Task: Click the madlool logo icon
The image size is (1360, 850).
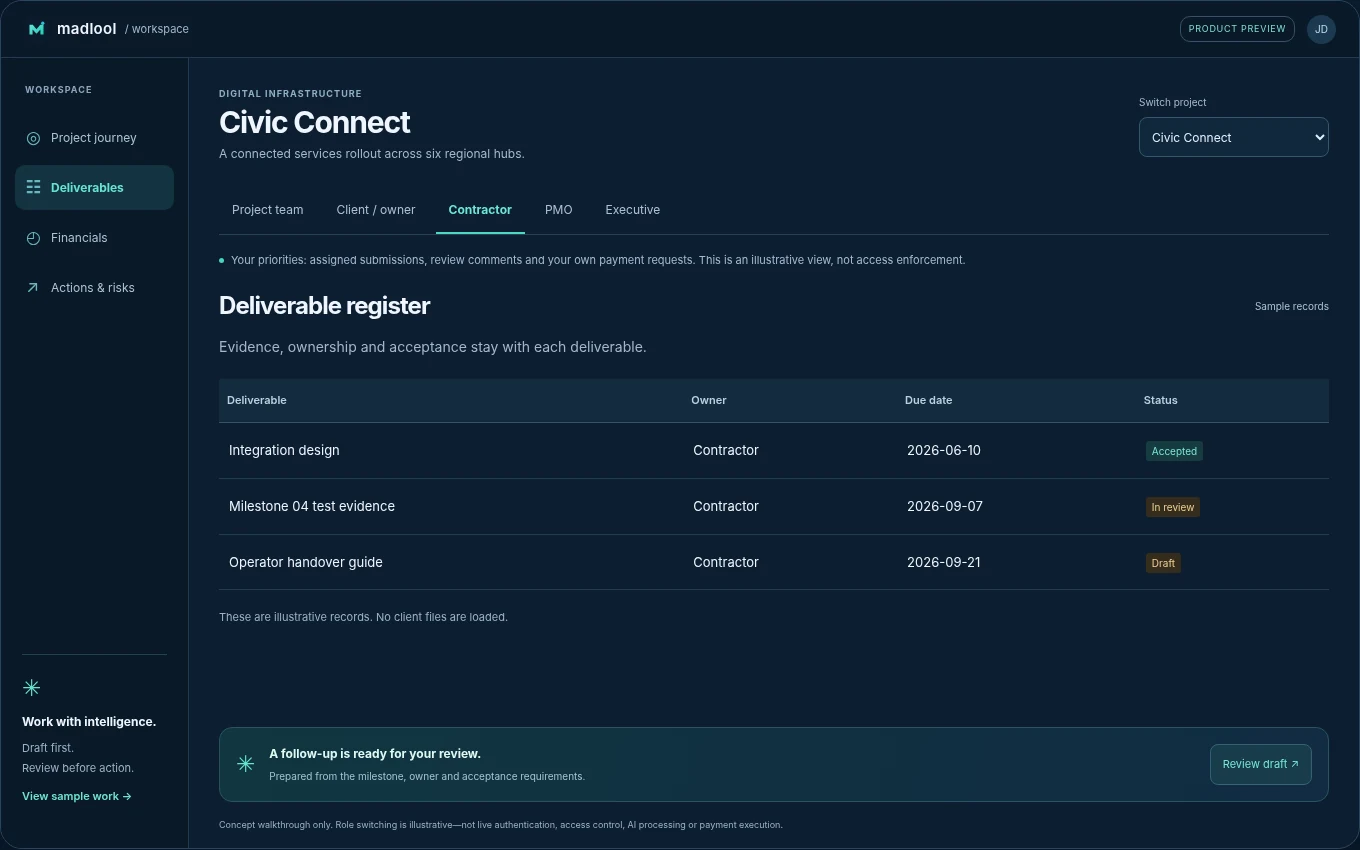Action: click(x=37, y=29)
